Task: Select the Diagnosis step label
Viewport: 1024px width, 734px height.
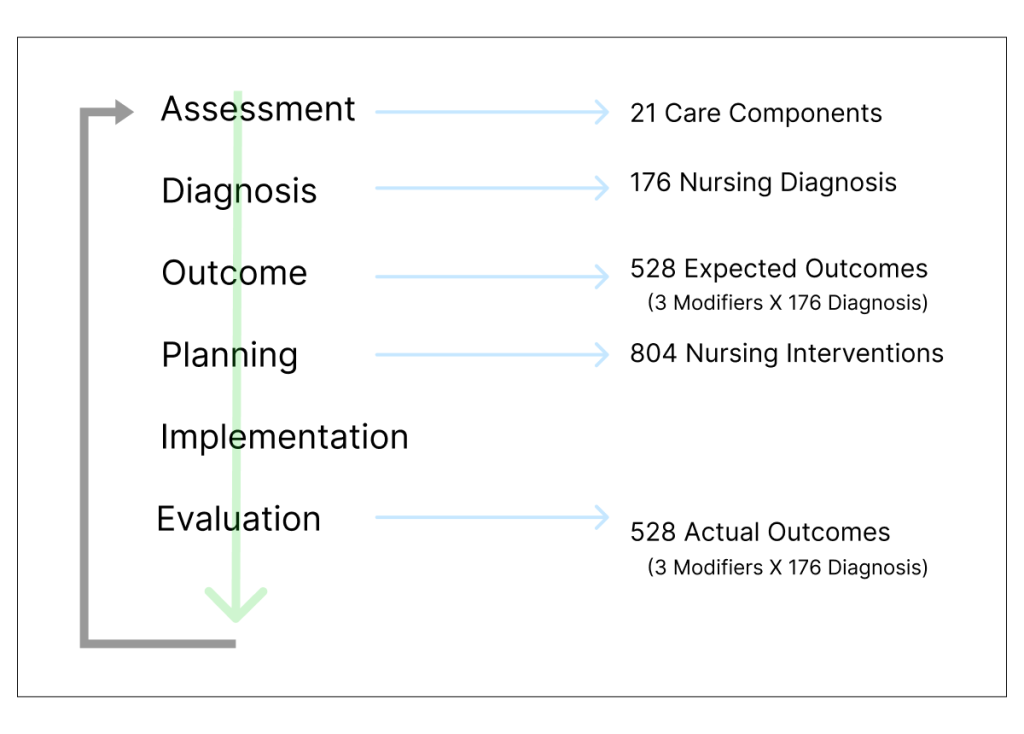Action: (x=239, y=191)
